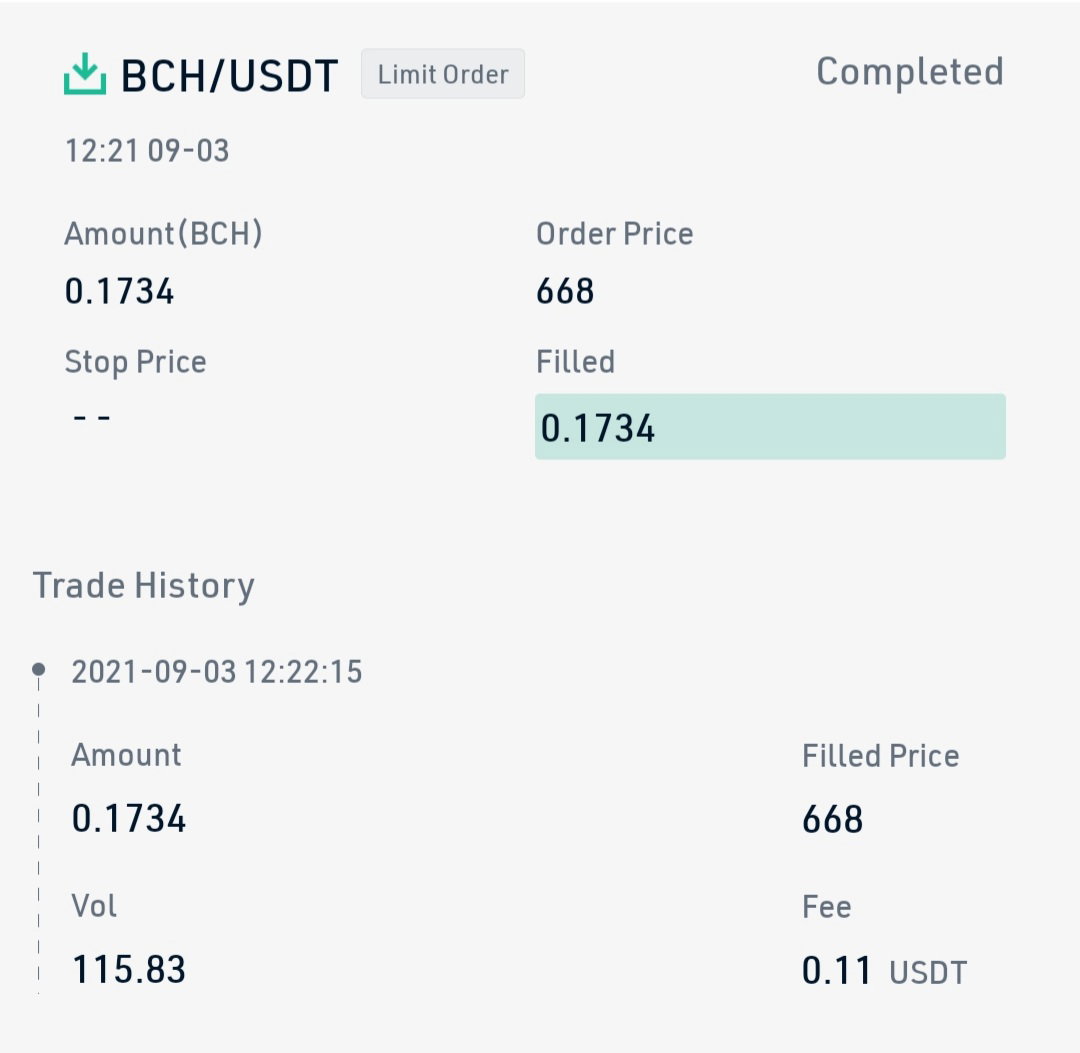Select the 0.11 USDT fee value

[884, 971]
